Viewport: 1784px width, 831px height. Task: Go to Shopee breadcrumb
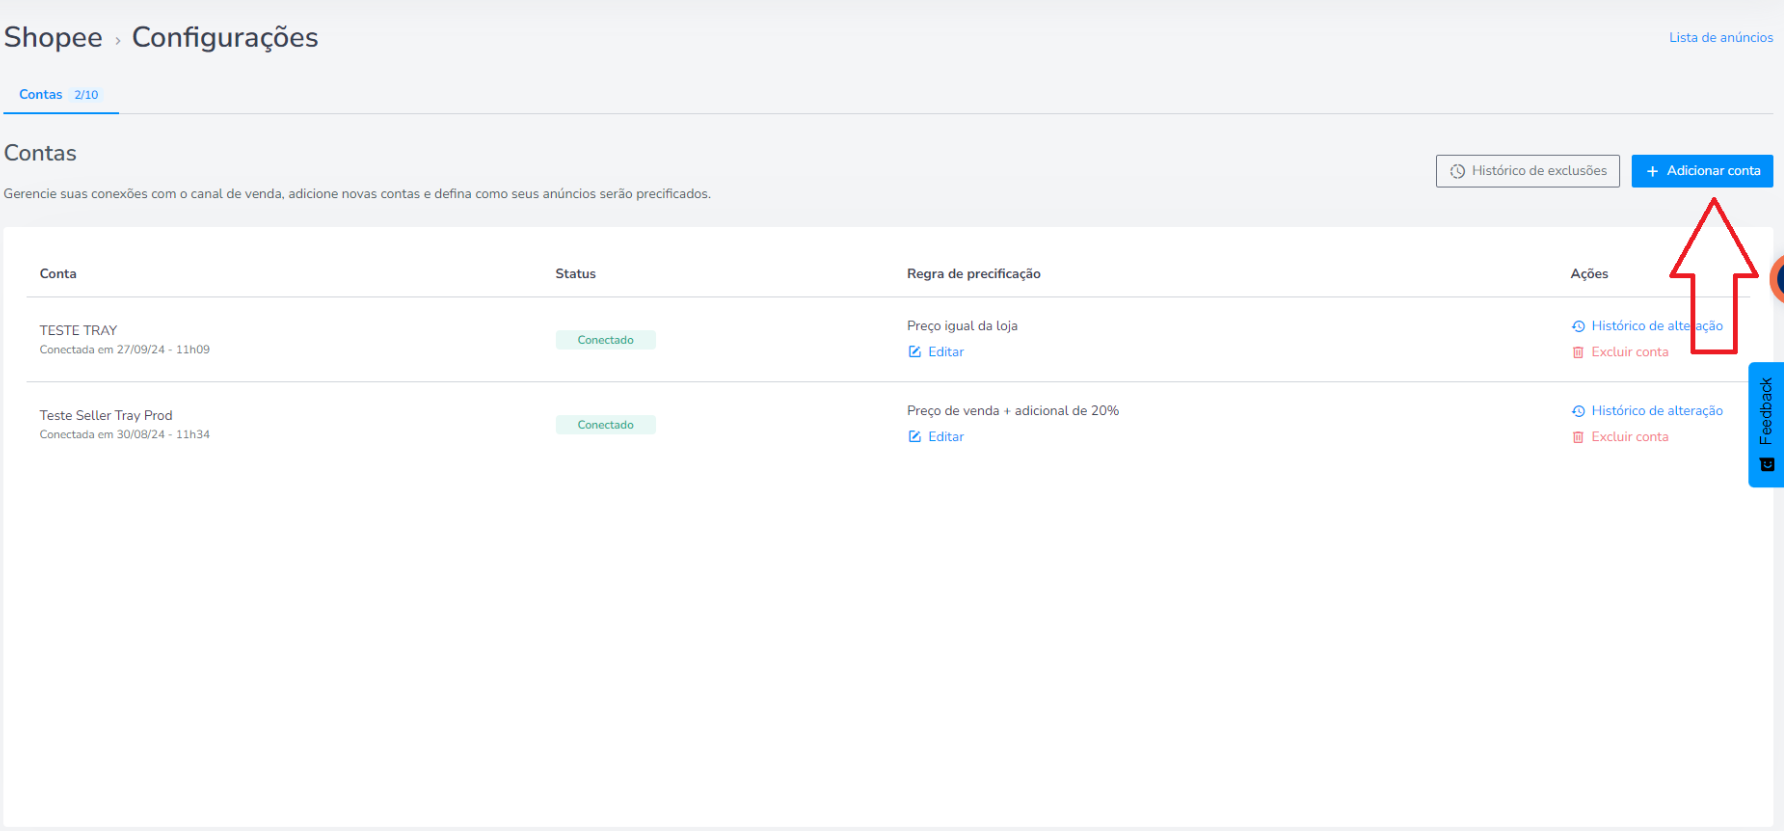(53, 38)
